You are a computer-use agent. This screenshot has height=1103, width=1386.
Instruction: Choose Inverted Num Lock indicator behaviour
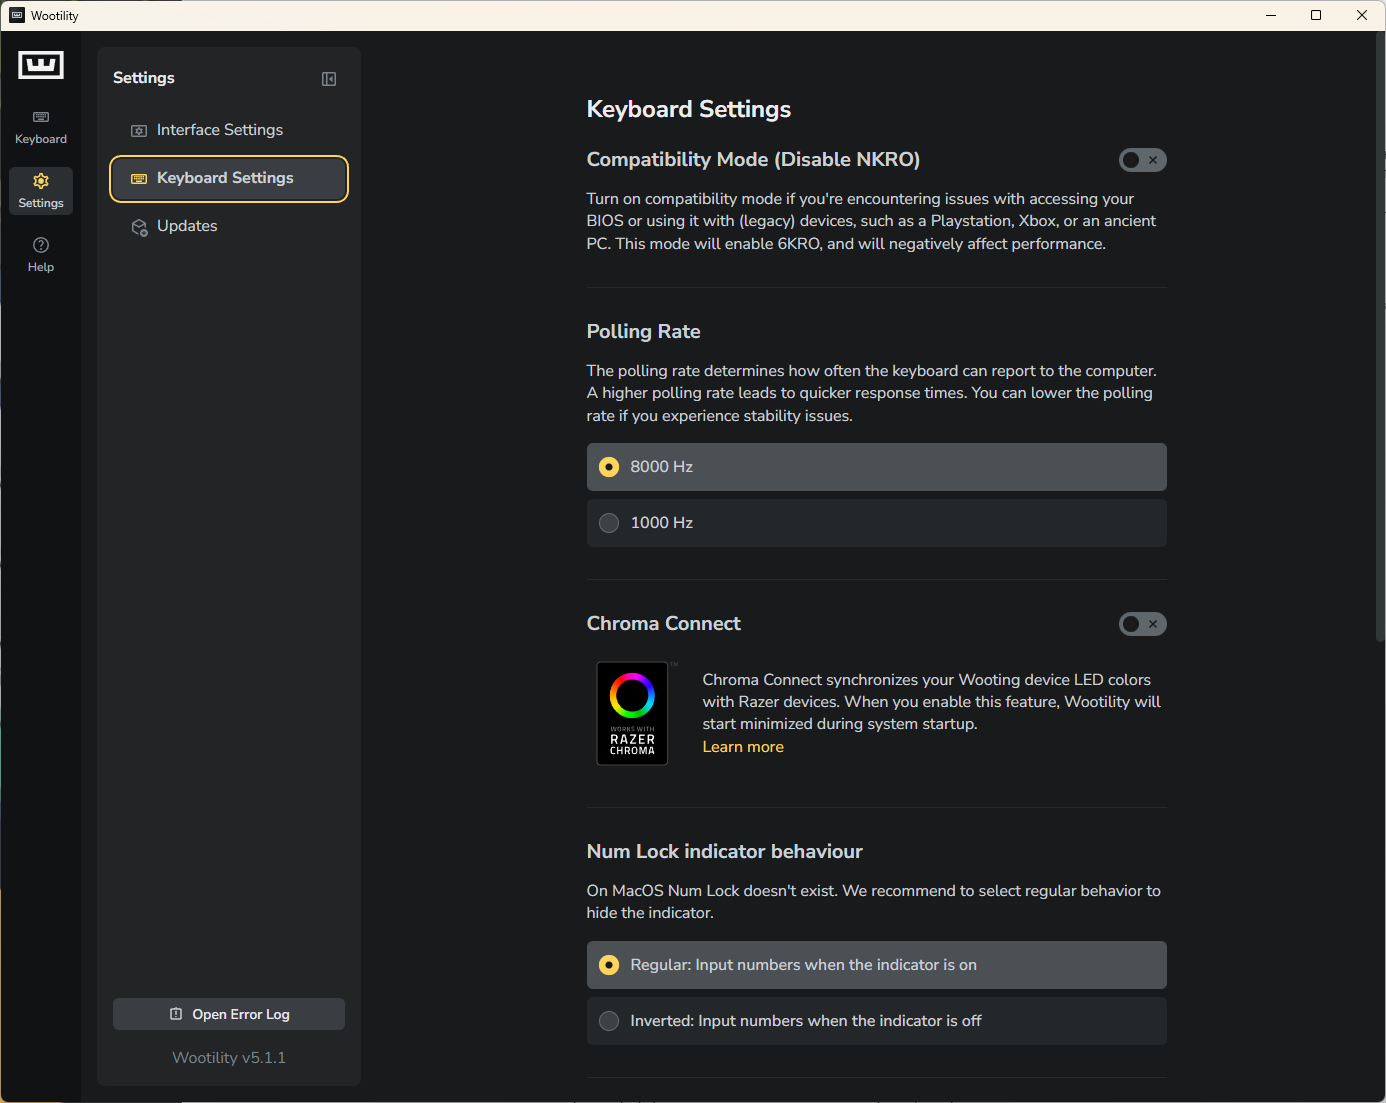[x=876, y=1021]
